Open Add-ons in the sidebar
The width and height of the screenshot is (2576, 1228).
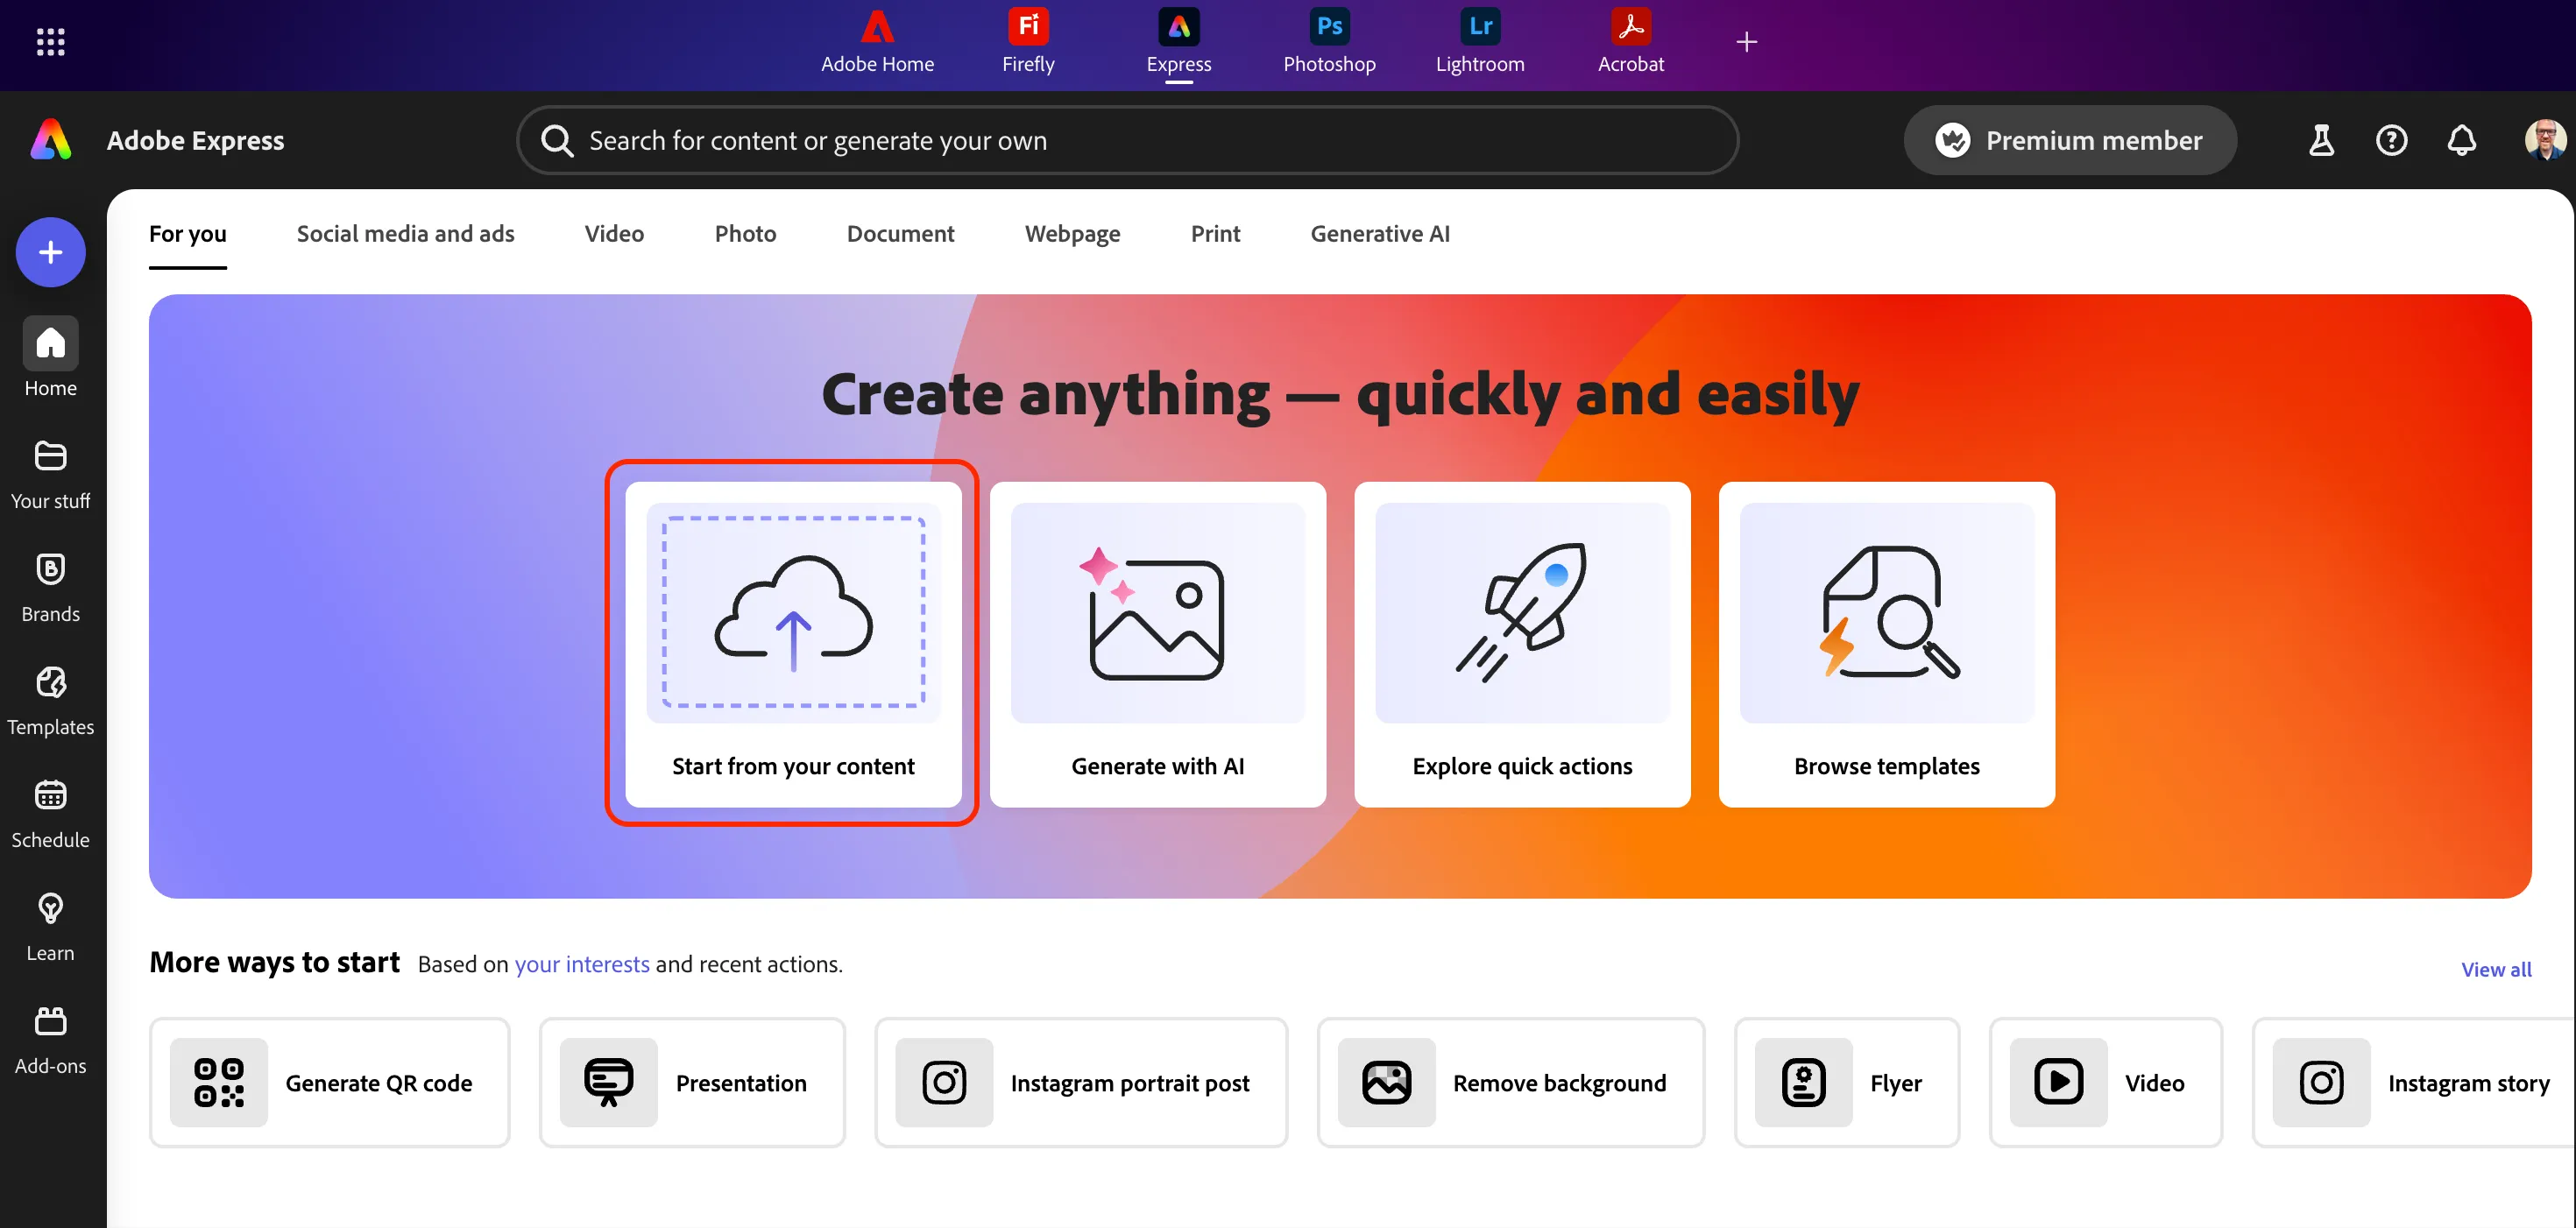pos(50,1040)
